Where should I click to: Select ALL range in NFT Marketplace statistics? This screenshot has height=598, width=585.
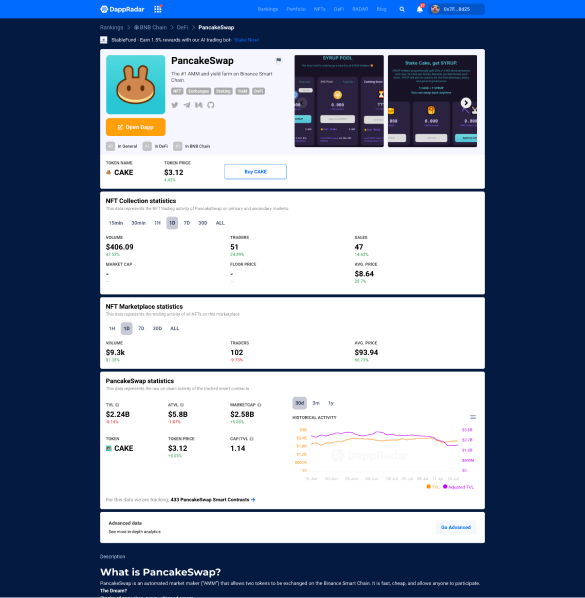(x=175, y=328)
